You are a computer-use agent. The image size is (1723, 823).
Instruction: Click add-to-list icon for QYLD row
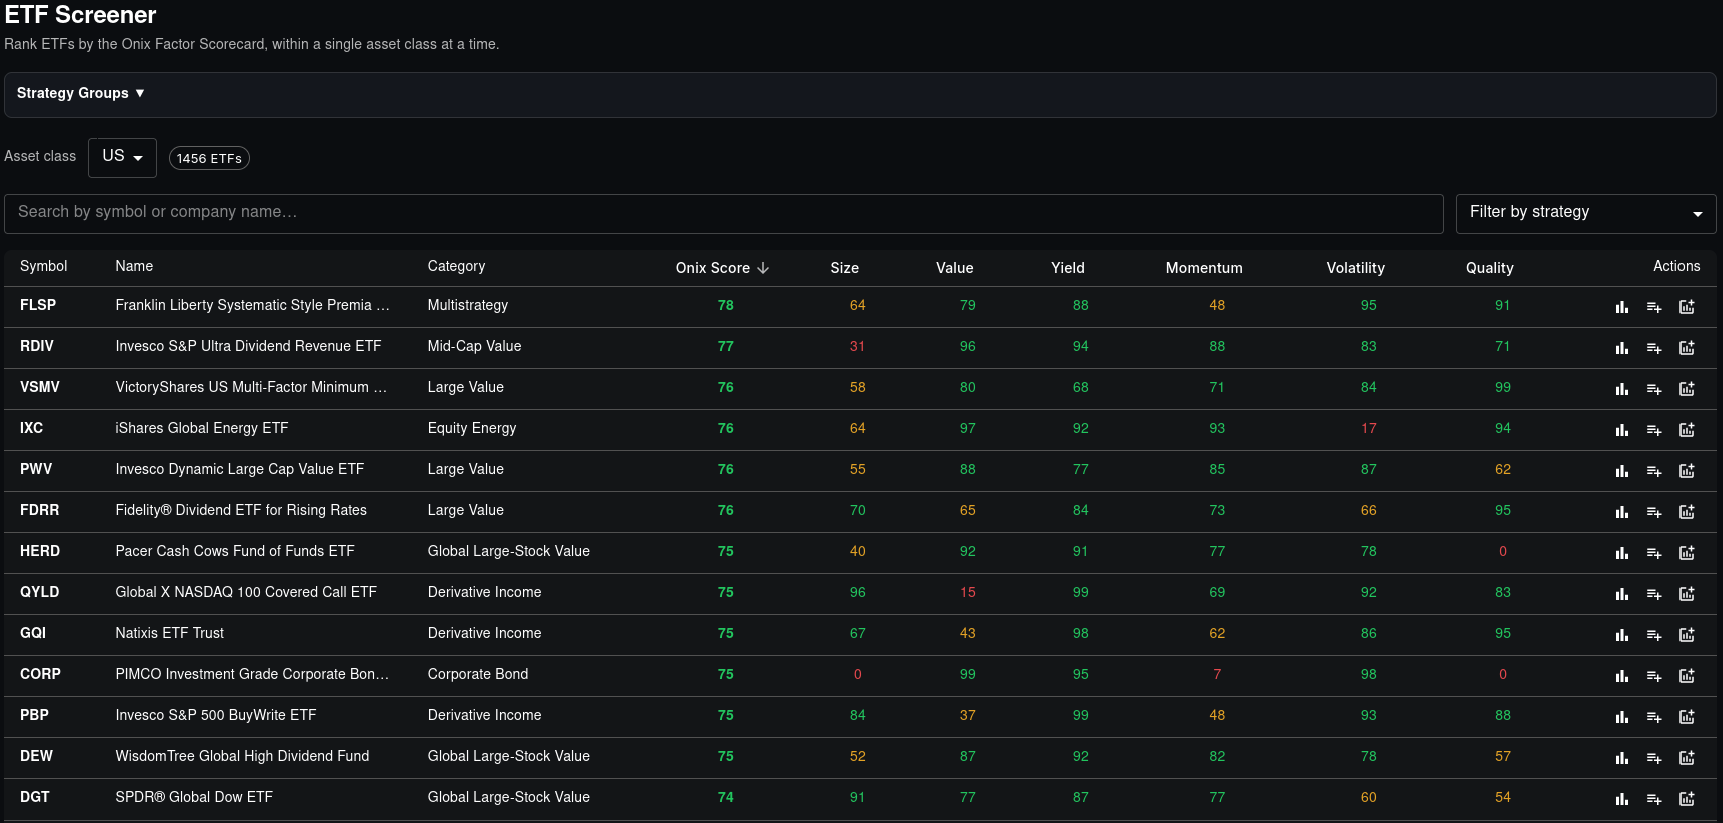tap(1654, 594)
